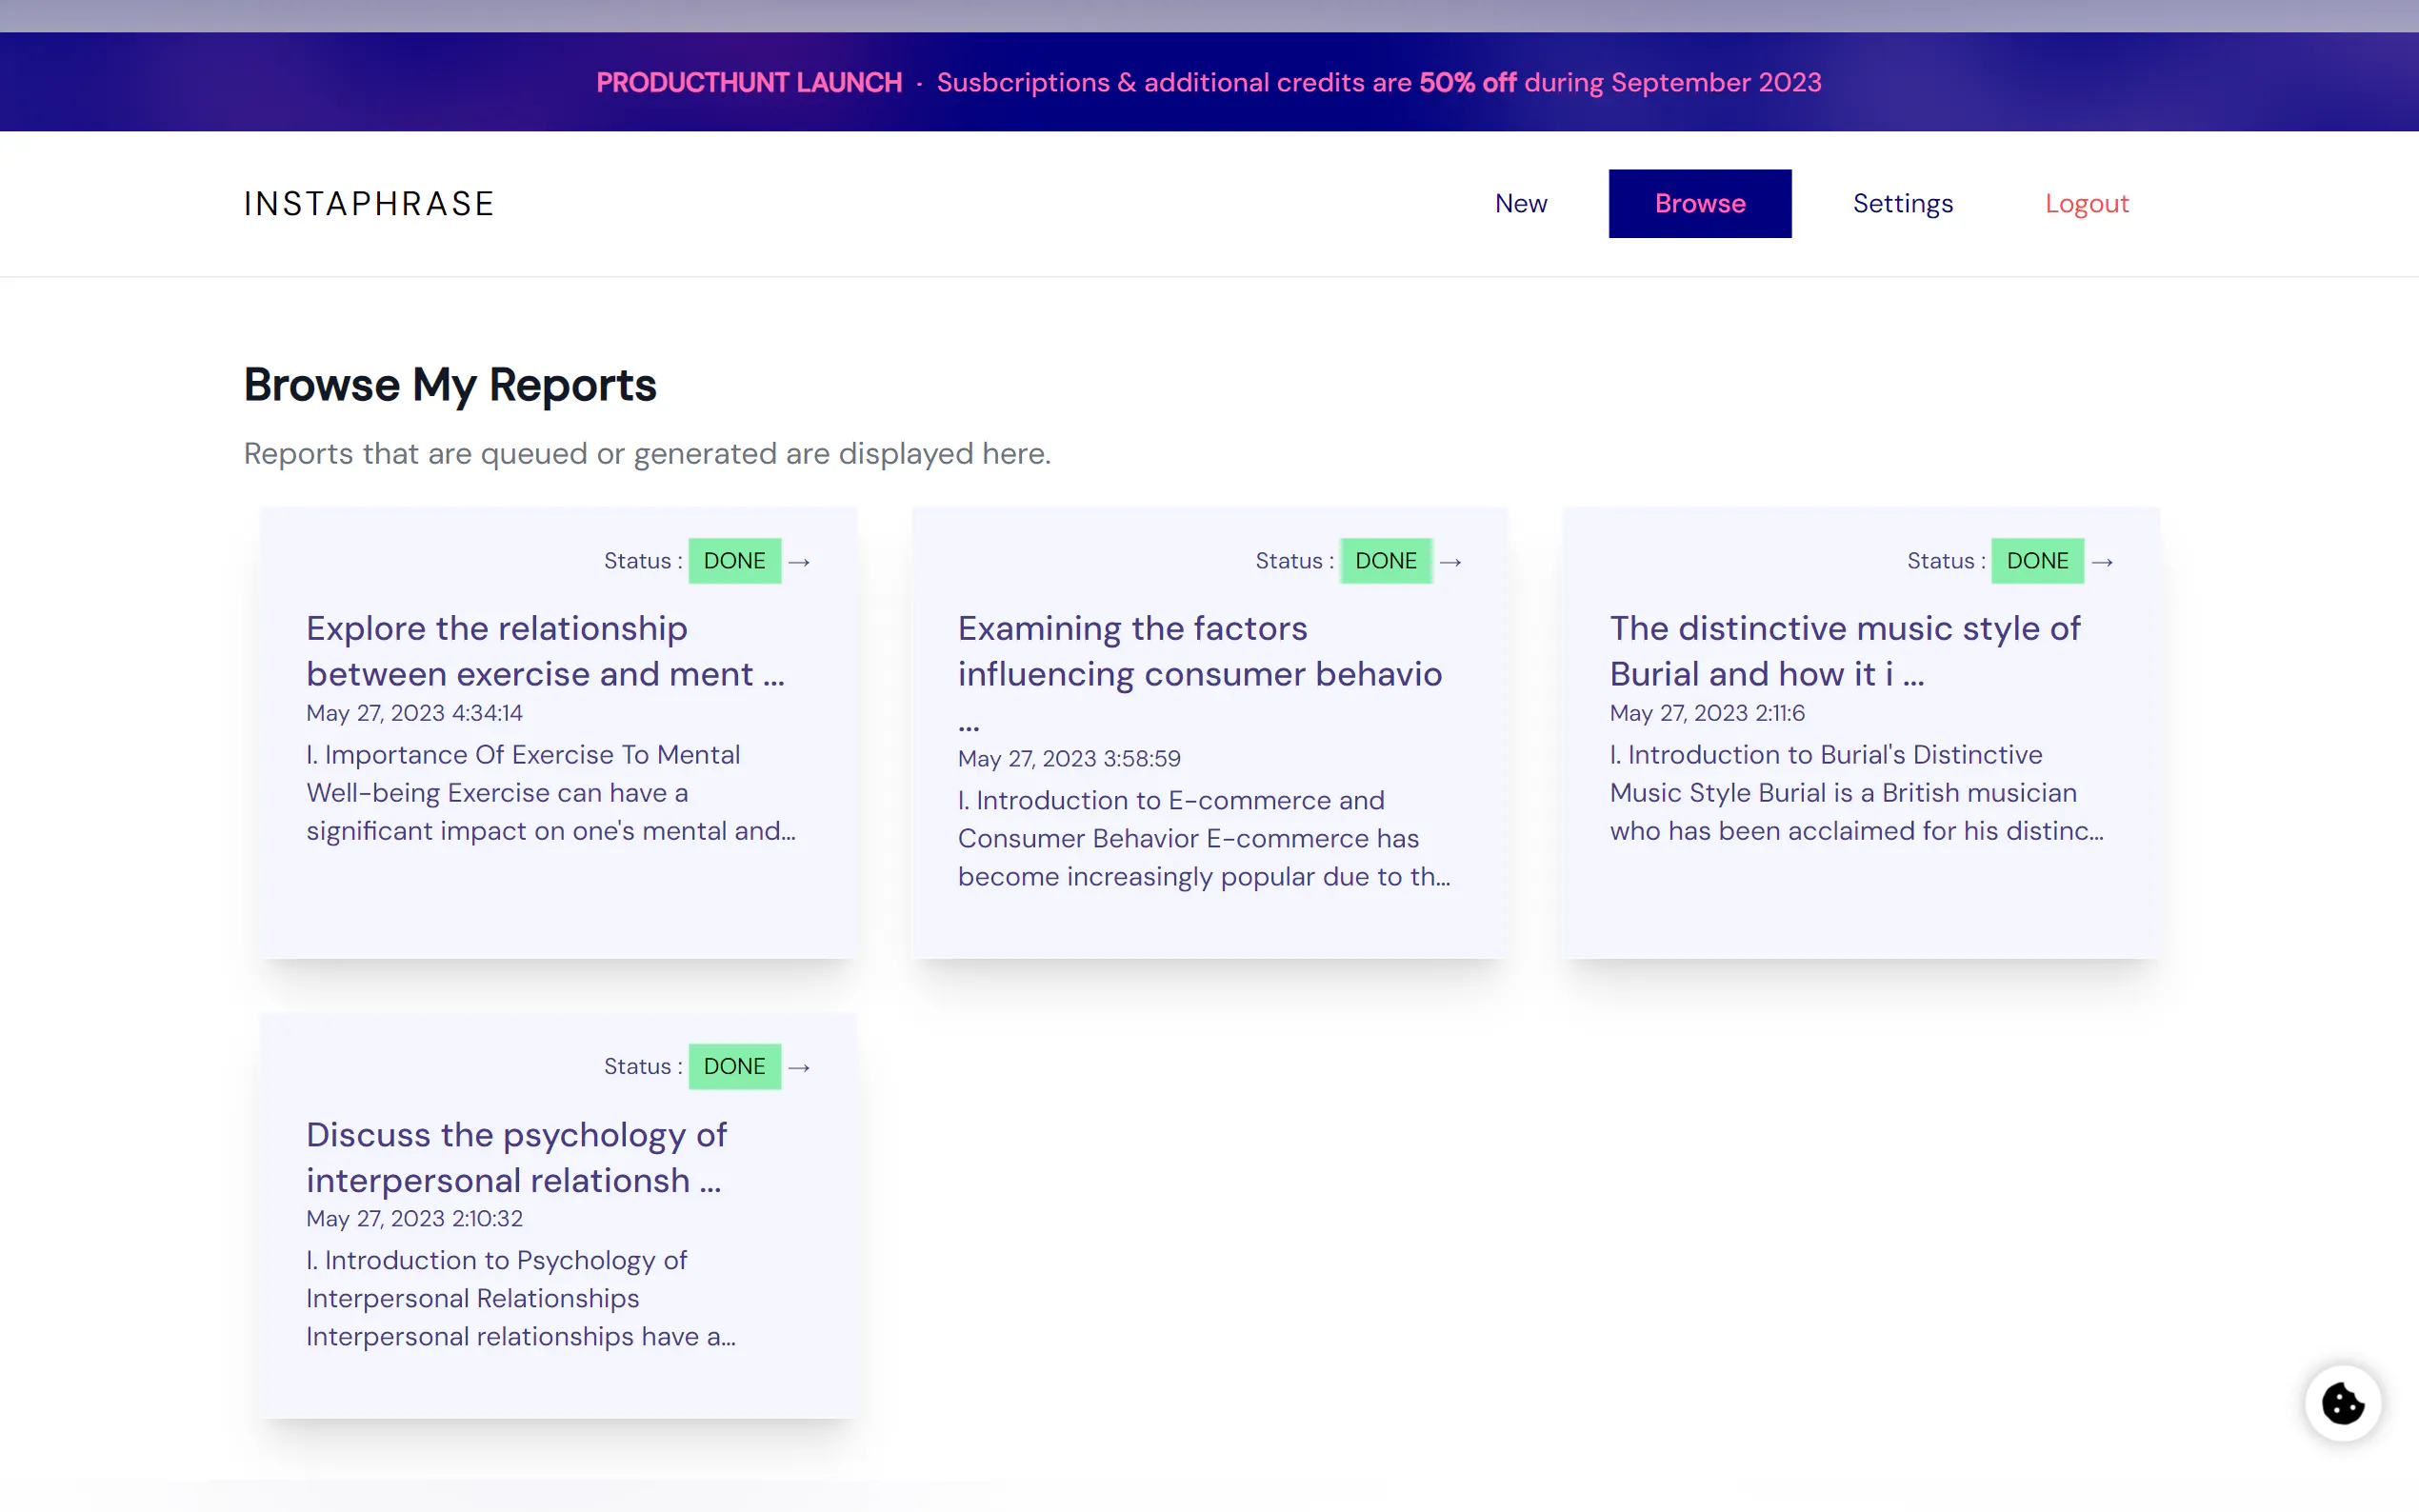Open the Settings page
This screenshot has height=1512, width=2419.
pos(1902,204)
